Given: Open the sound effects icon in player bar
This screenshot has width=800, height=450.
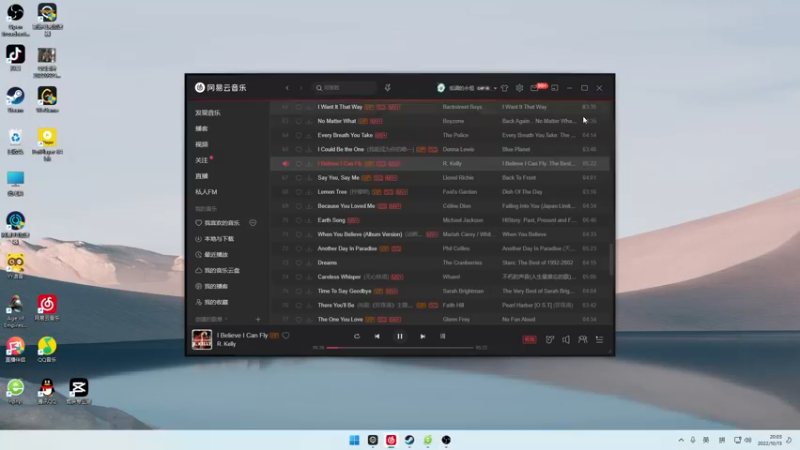Looking at the screenshot, I should 549,339.
